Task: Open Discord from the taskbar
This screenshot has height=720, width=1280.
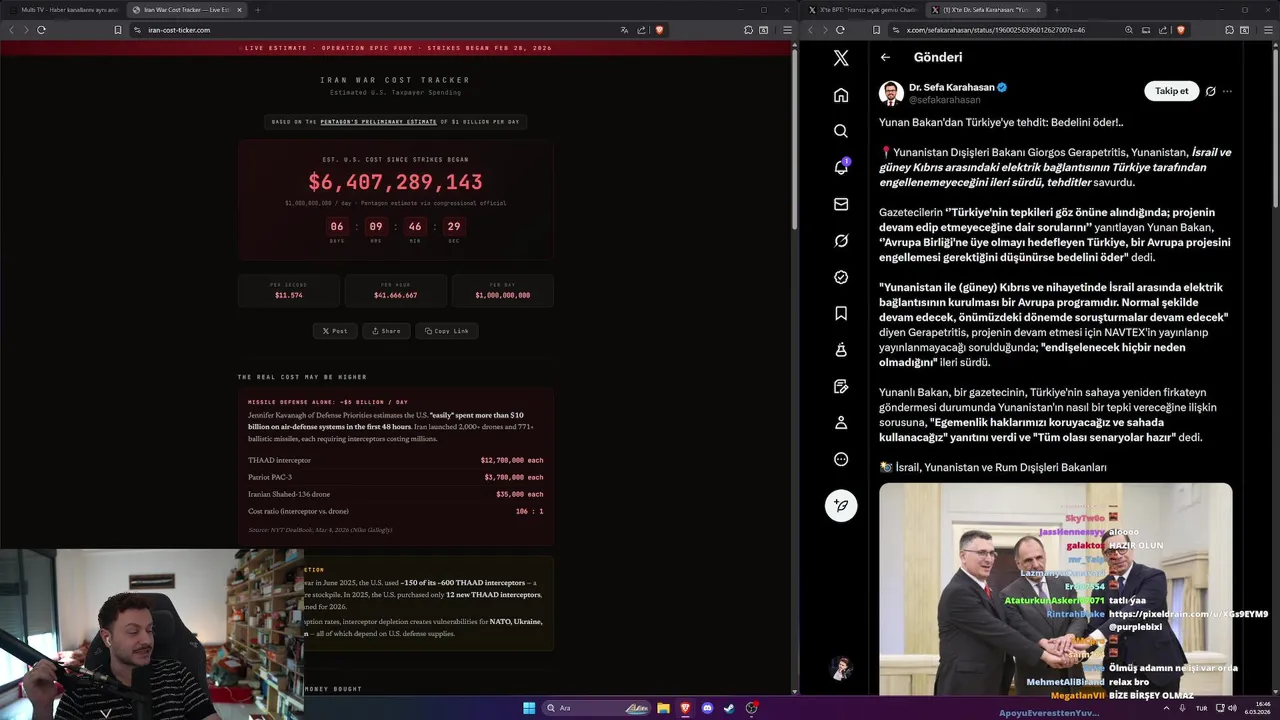Action: (x=707, y=708)
